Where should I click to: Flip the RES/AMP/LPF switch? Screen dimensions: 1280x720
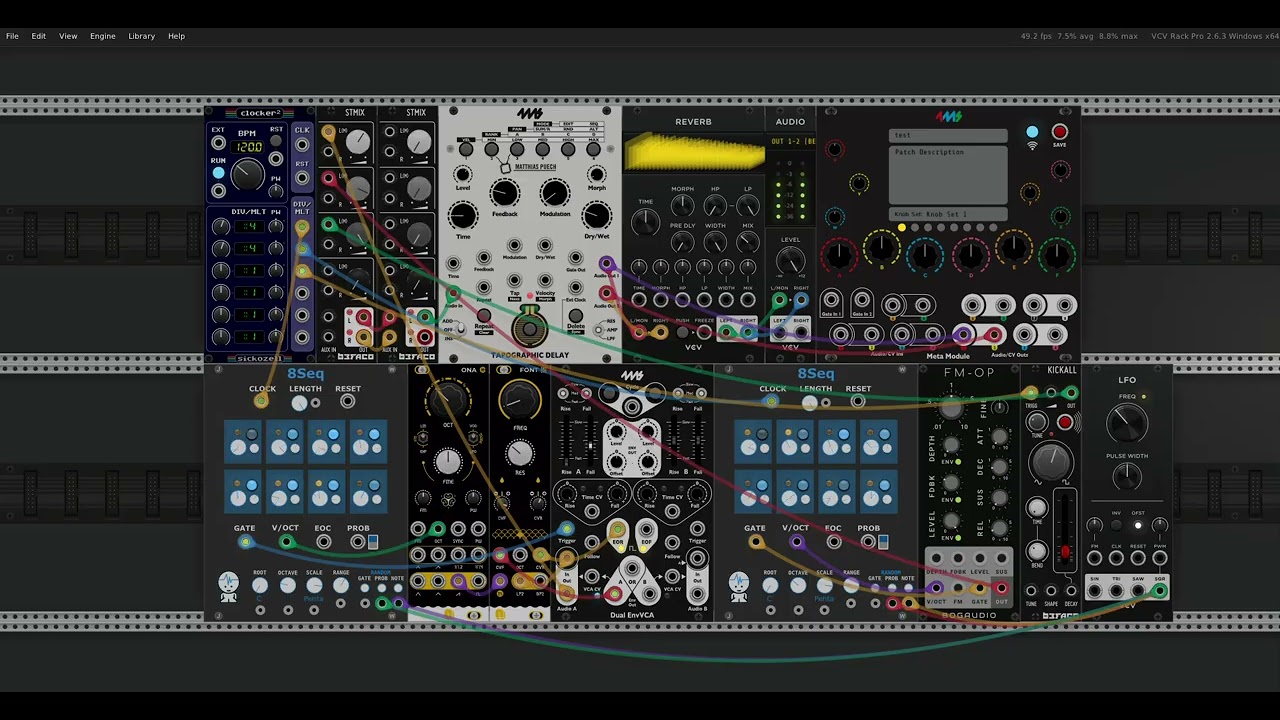click(x=599, y=330)
